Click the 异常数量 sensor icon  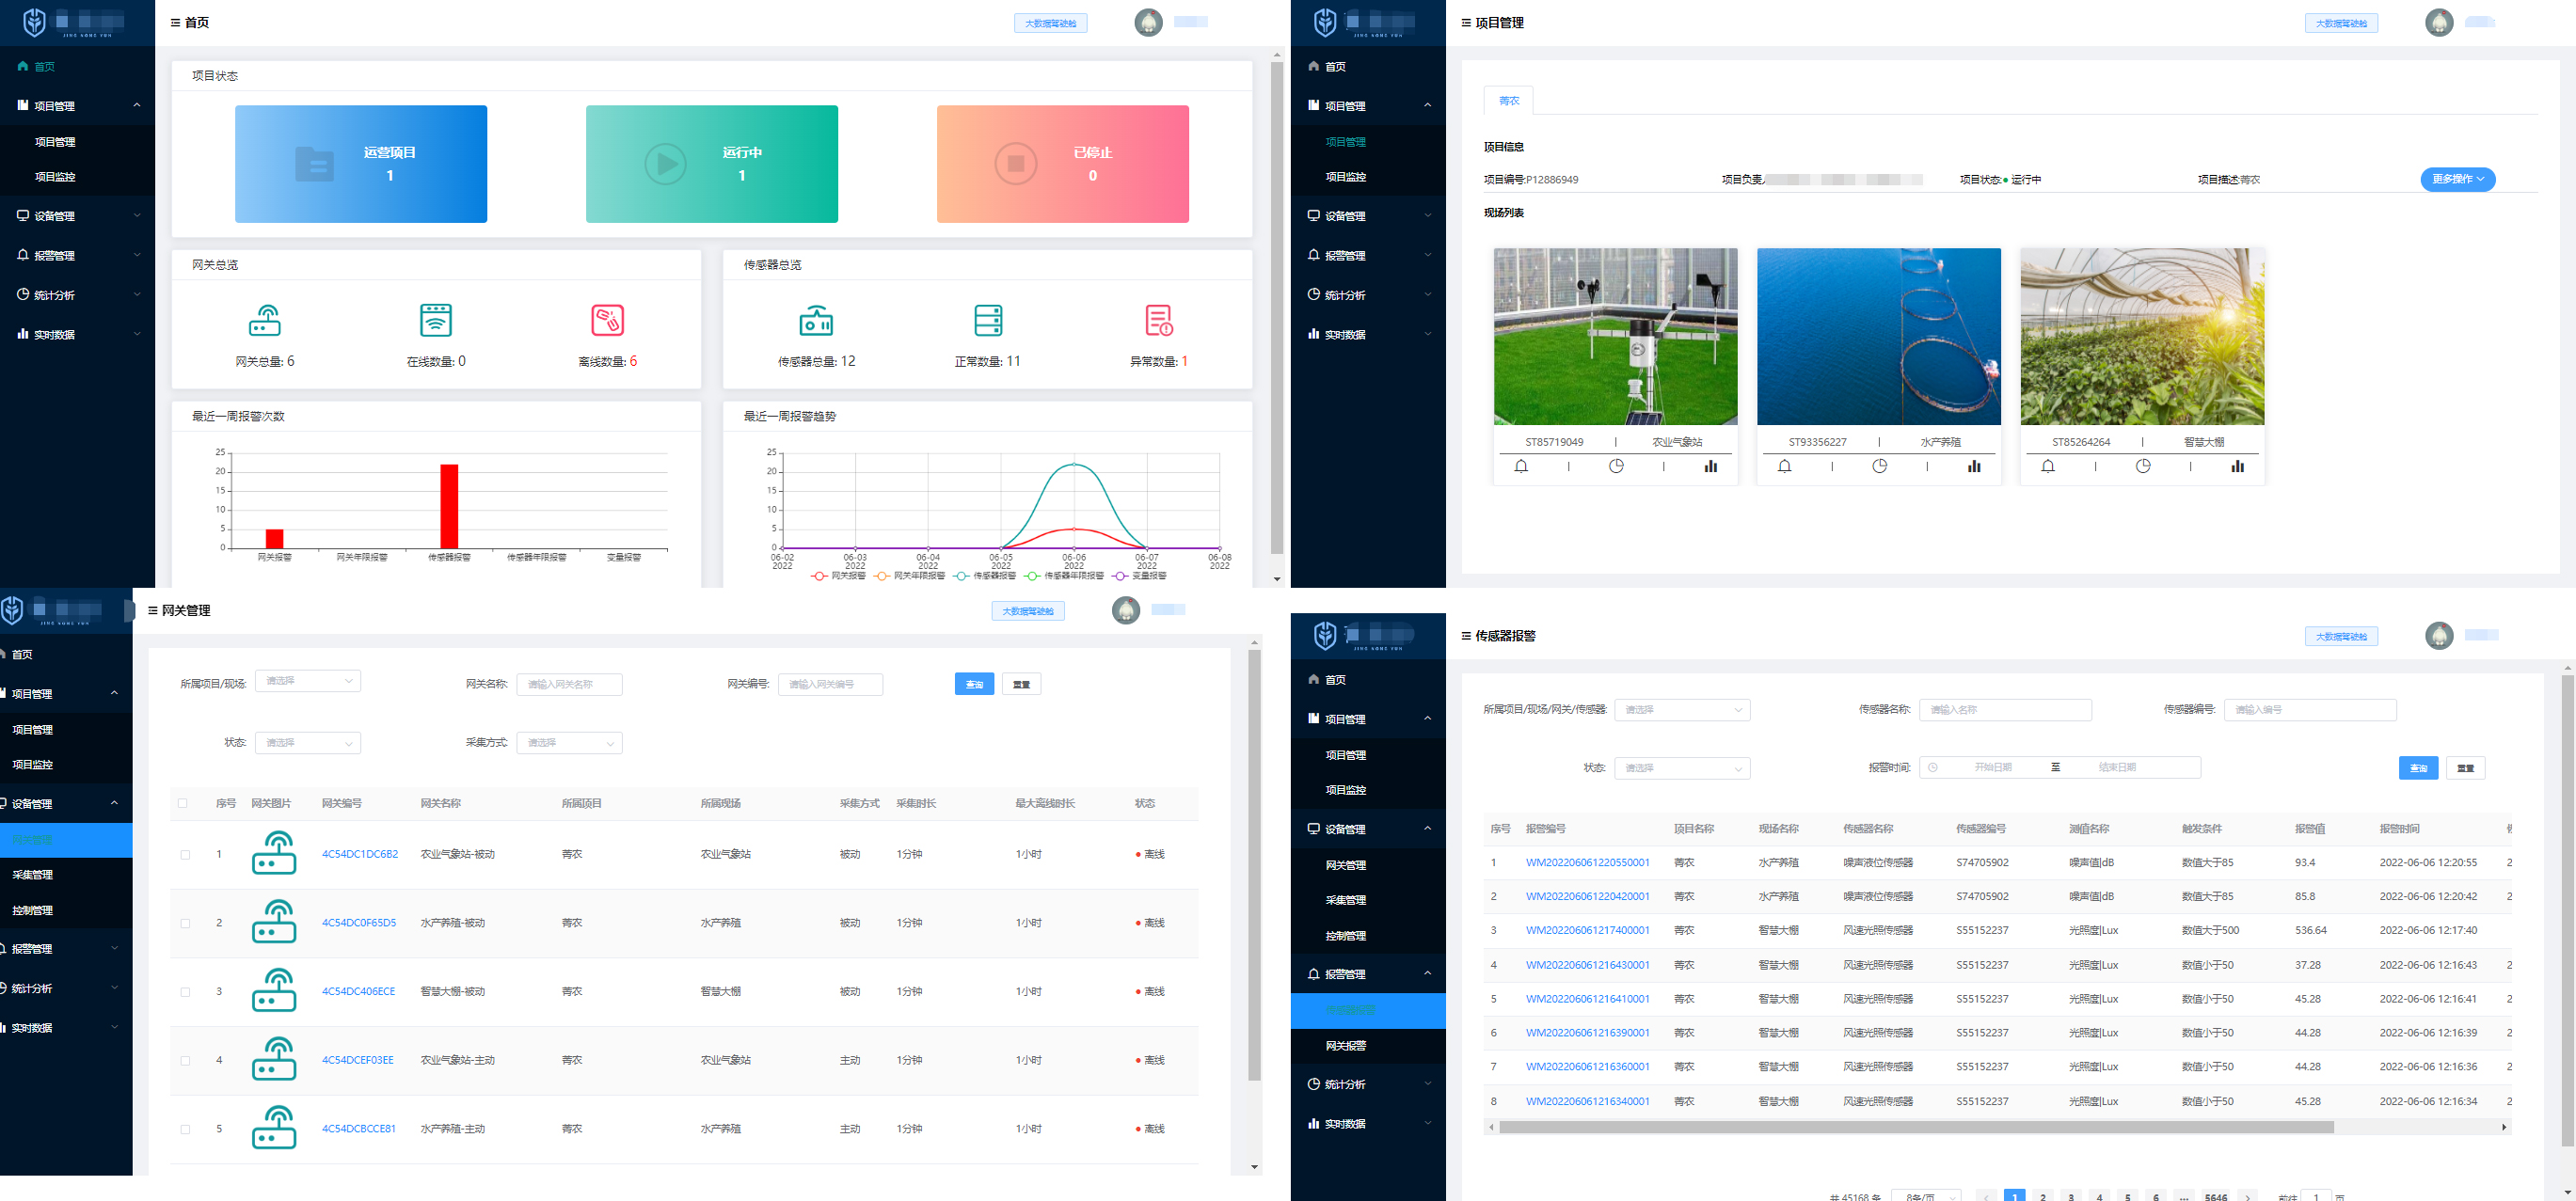tap(1158, 321)
